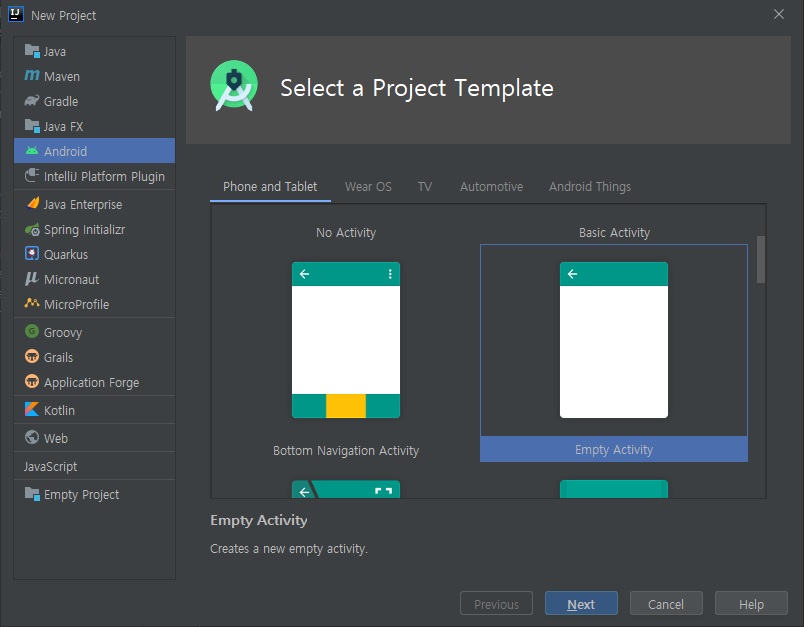This screenshot has width=804, height=627.
Task: Click the Quarkus icon
Action: point(32,254)
